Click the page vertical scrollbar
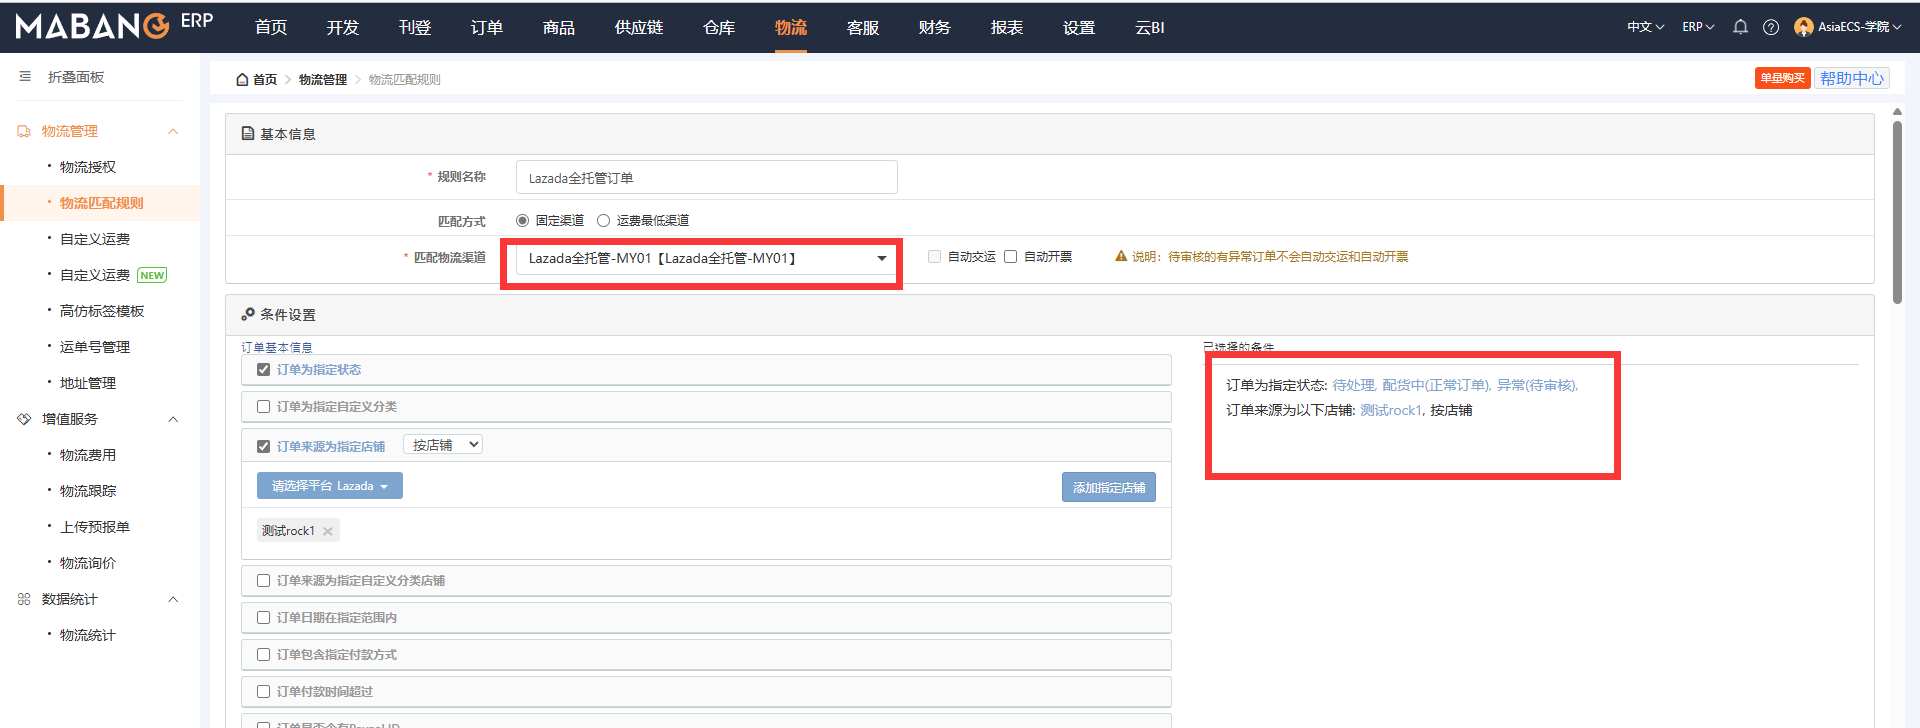This screenshot has width=1920, height=728. point(1897,212)
